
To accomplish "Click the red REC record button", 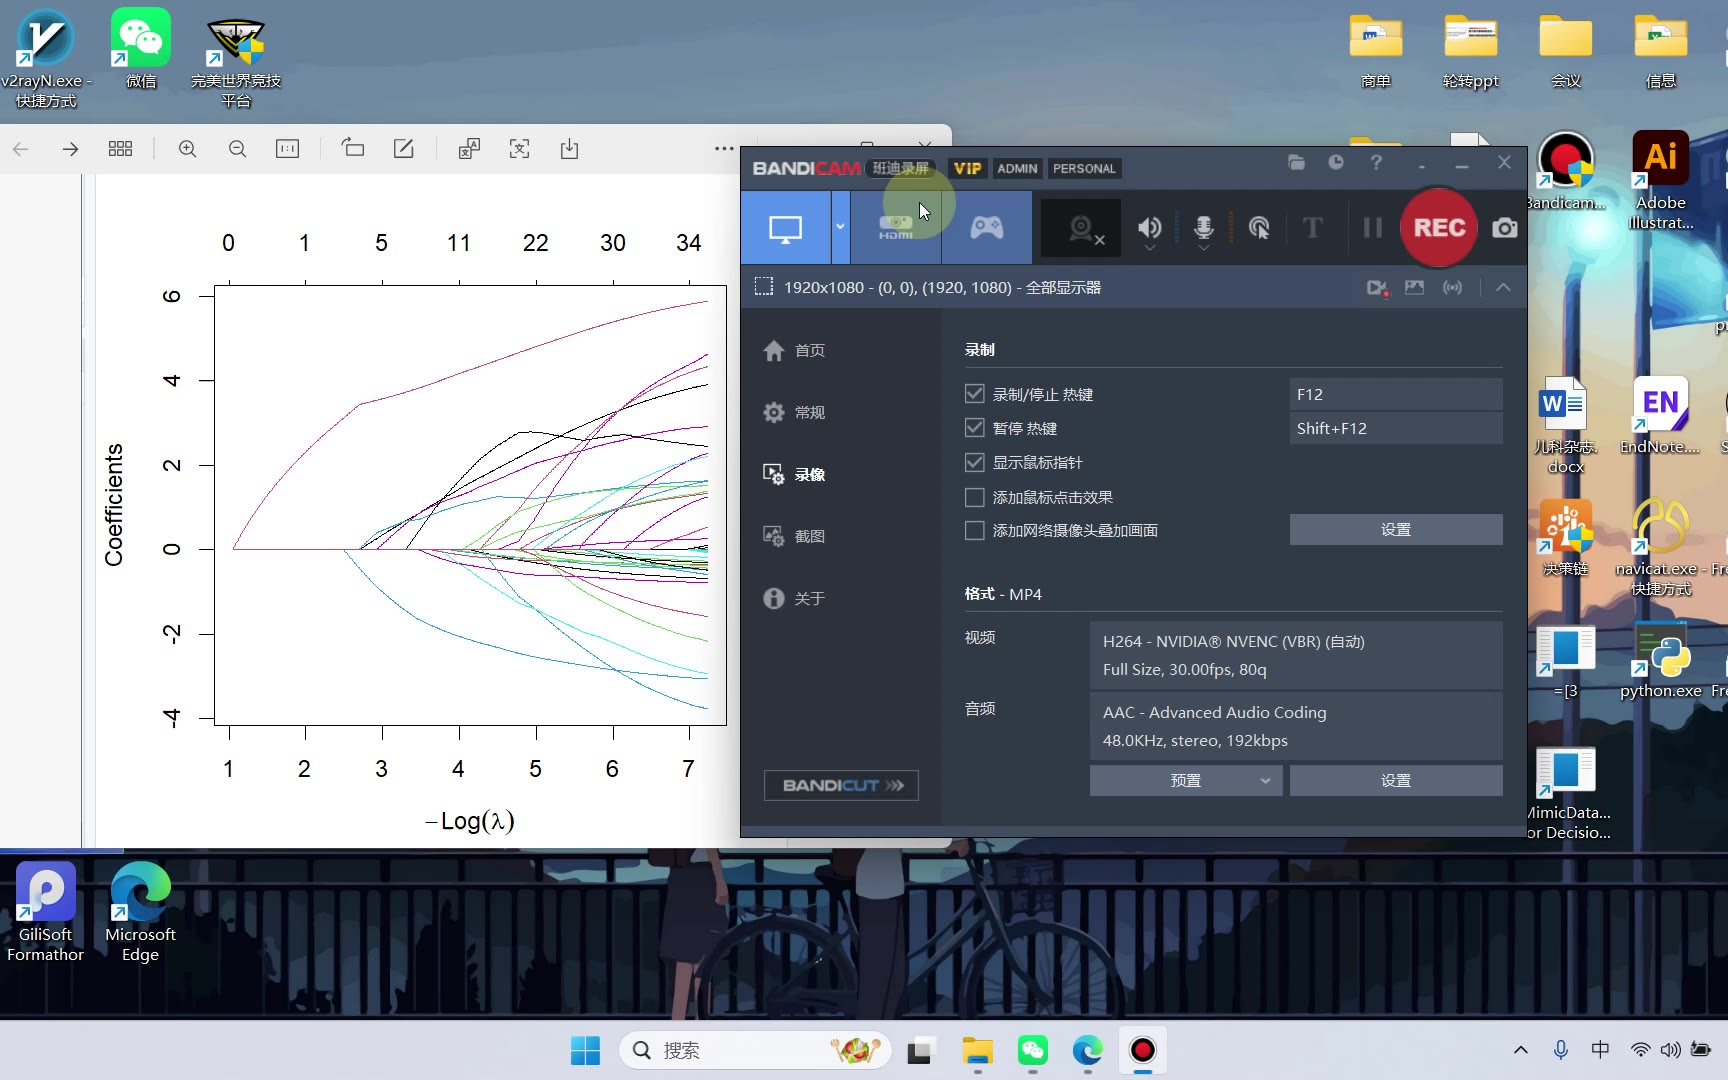I will point(1438,228).
